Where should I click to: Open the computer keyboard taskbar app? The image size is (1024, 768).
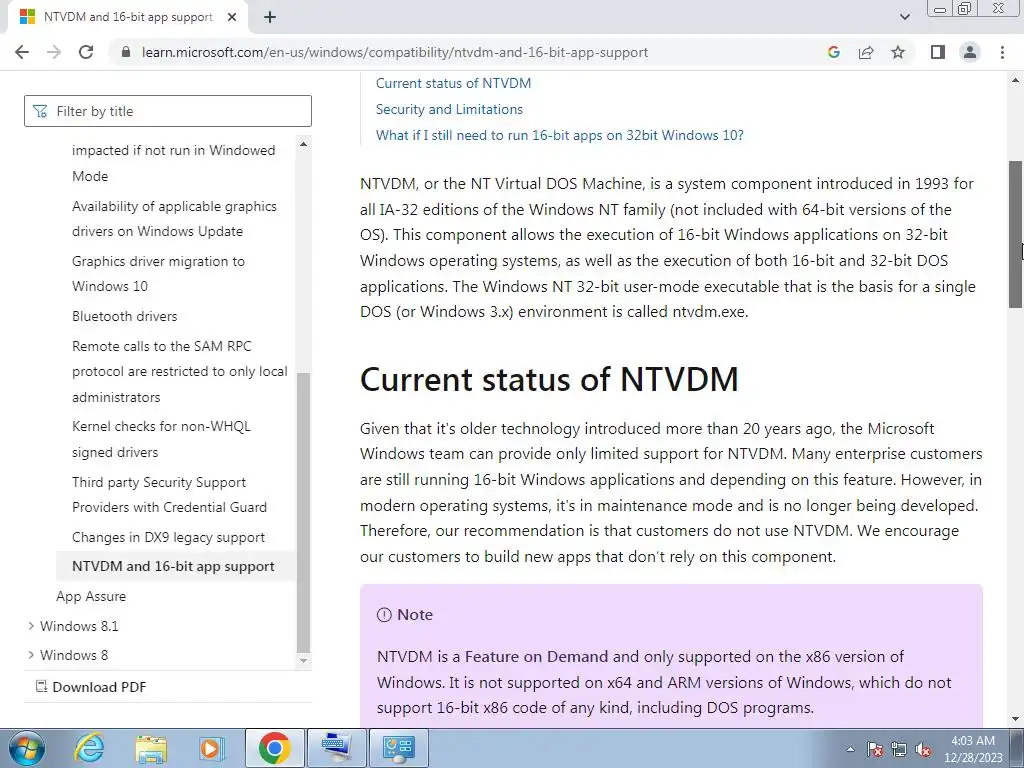337,748
